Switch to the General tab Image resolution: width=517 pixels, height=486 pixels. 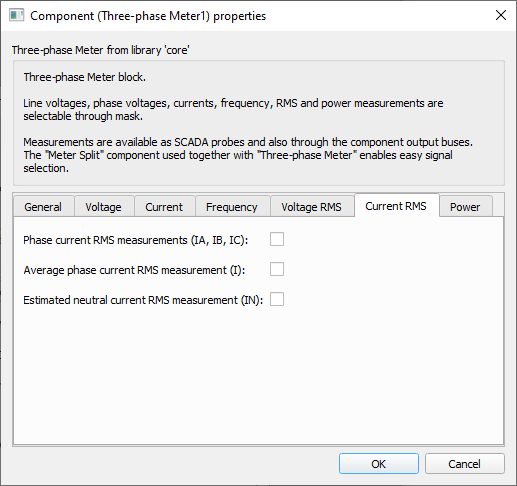click(x=43, y=207)
